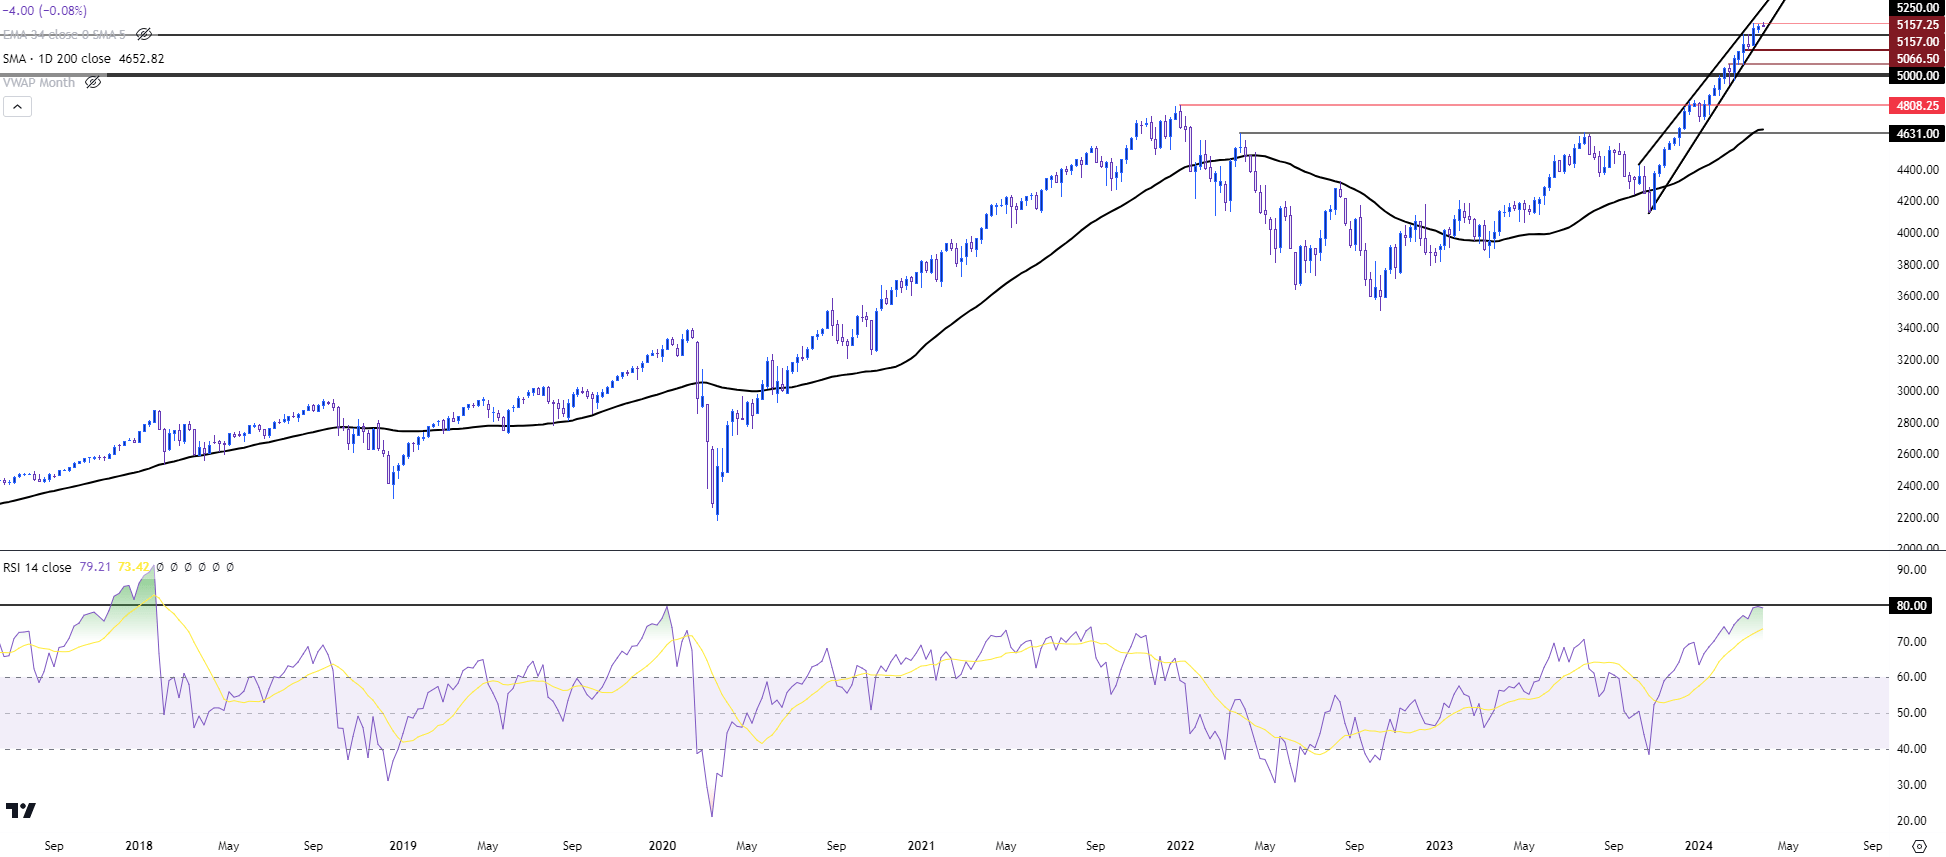Image resolution: width=1946 pixels, height=857 pixels.
Task: Select the 5250.00 price label
Action: (x=1917, y=7)
